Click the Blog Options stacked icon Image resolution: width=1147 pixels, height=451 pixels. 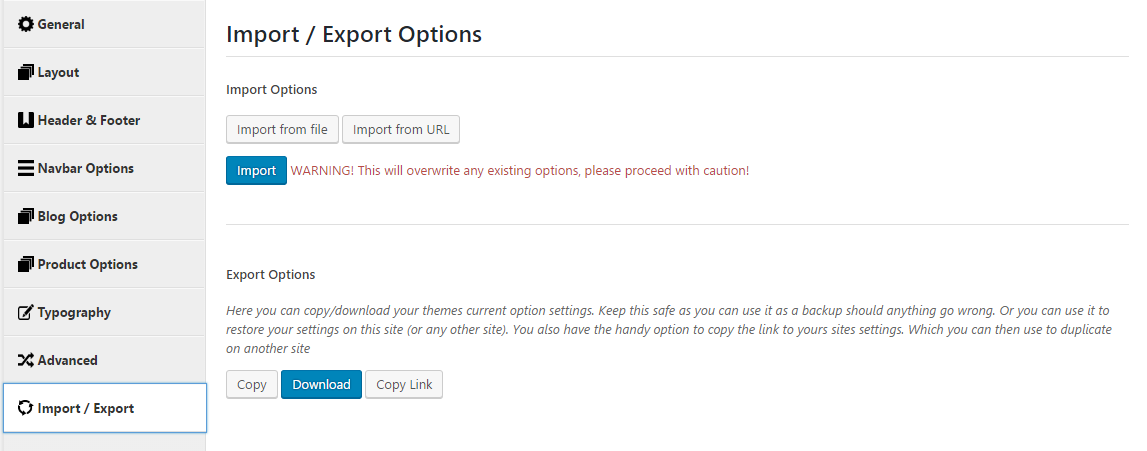(26, 216)
